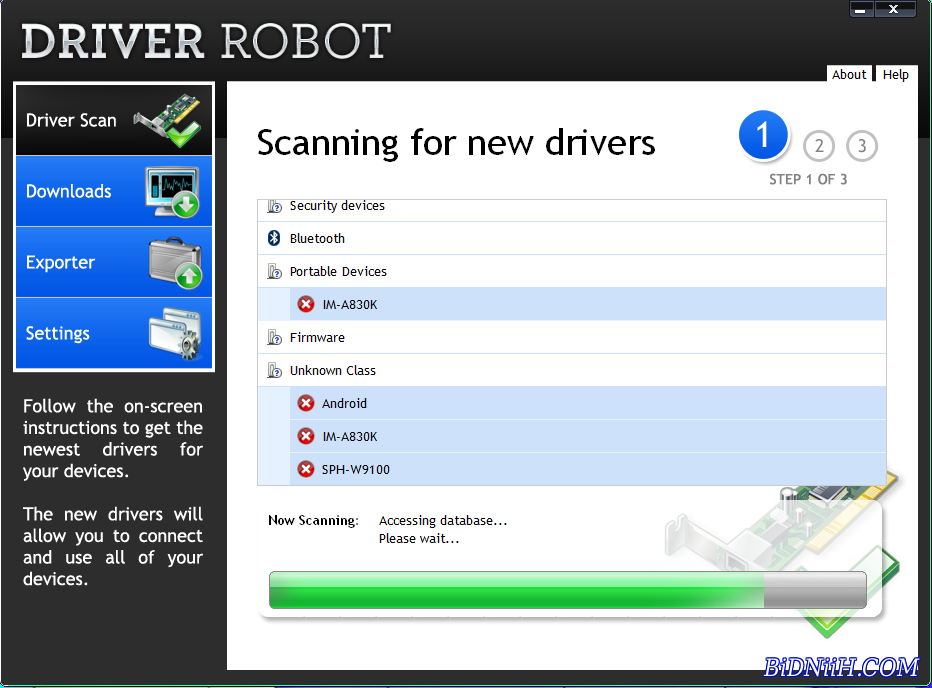
Task: Click the 'STEP 1 OF 3' caption
Action: tap(808, 180)
